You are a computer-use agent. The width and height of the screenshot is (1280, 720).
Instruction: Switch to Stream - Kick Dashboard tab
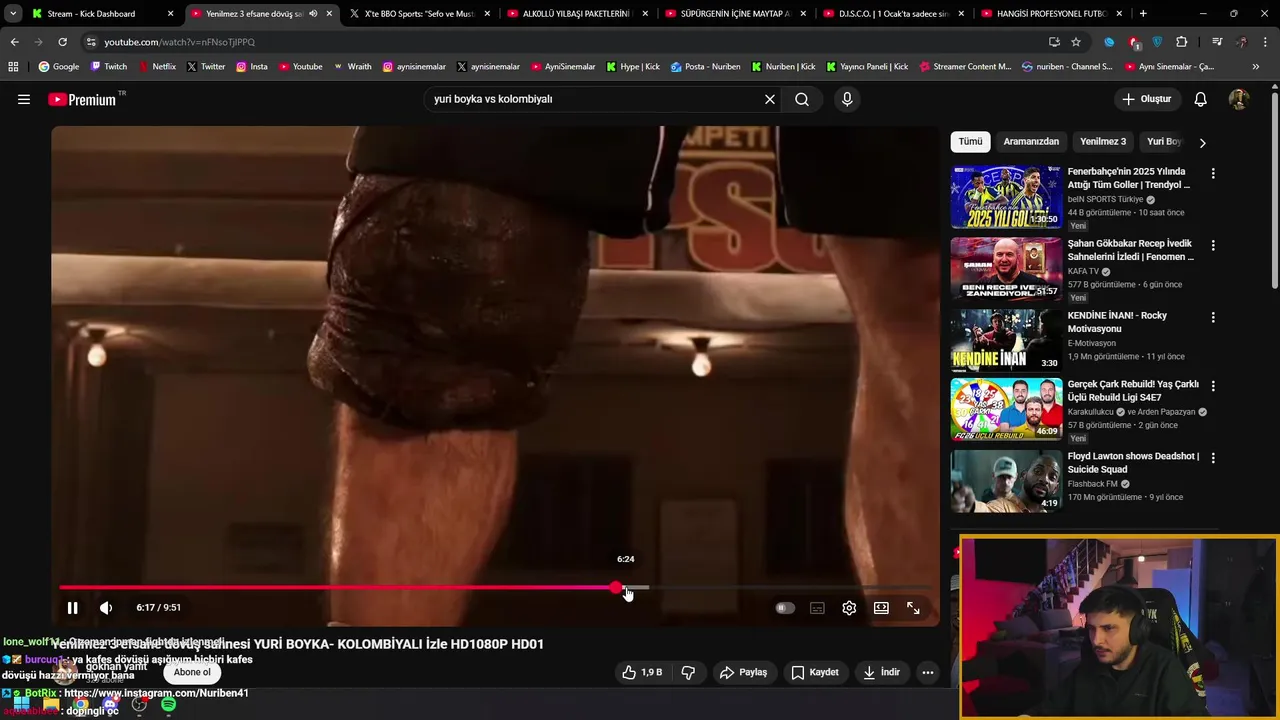point(101,14)
